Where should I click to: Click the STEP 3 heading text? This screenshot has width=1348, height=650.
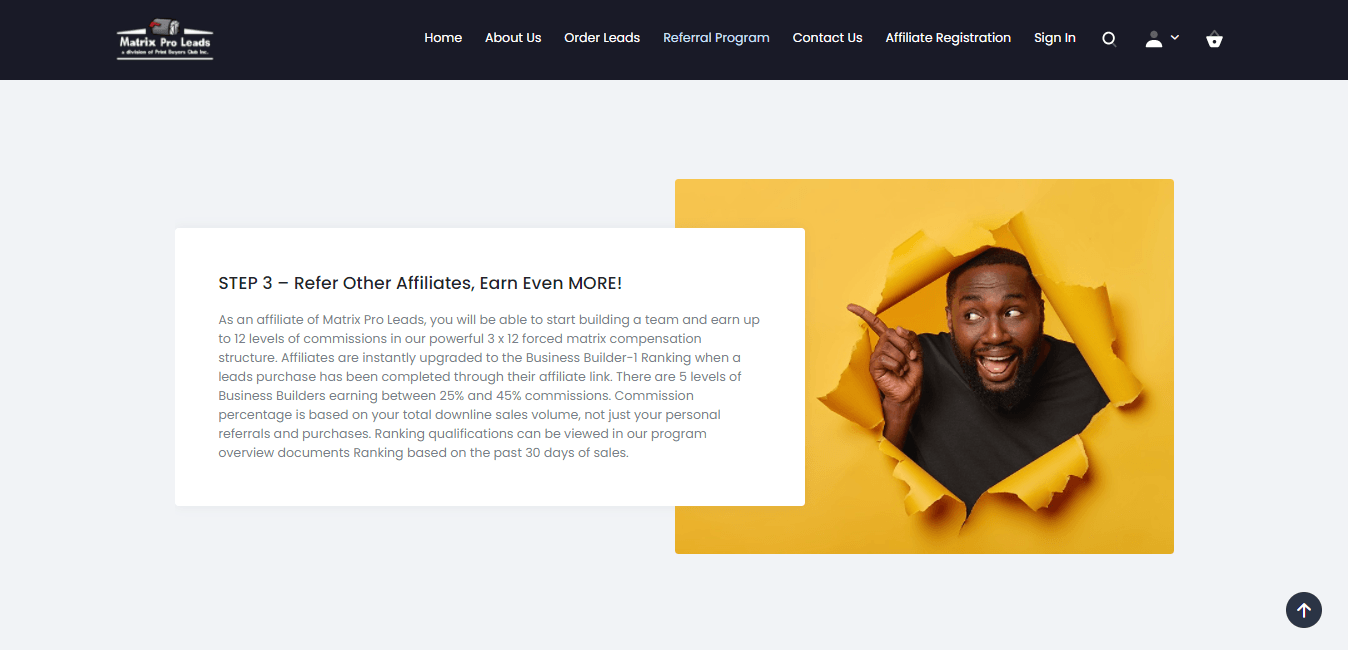click(x=420, y=283)
